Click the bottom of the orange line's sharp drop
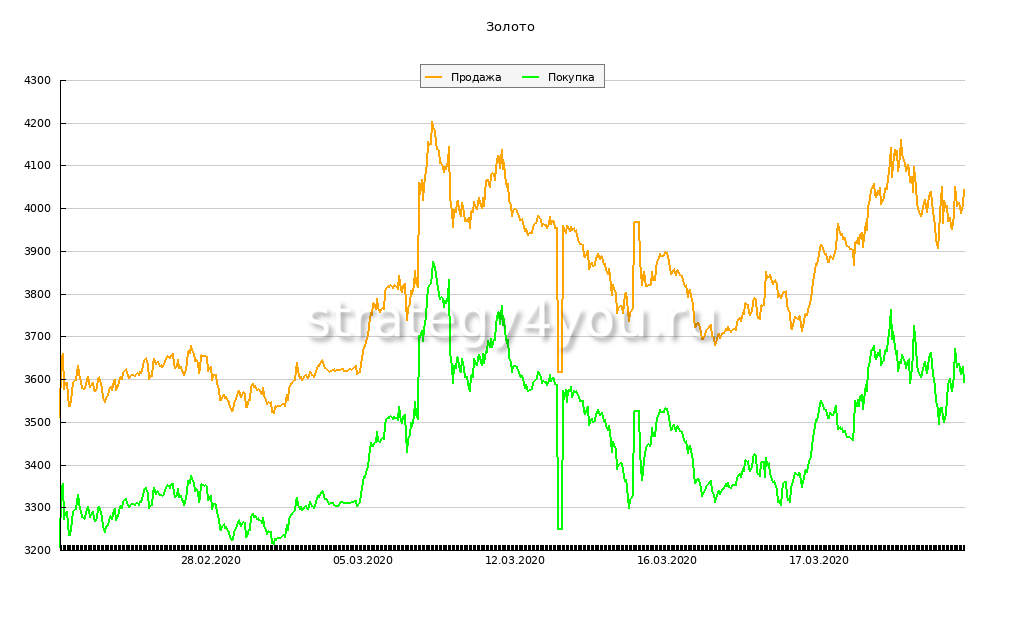The height and width of the screenshot is (640, 1024). coord(560,371)
